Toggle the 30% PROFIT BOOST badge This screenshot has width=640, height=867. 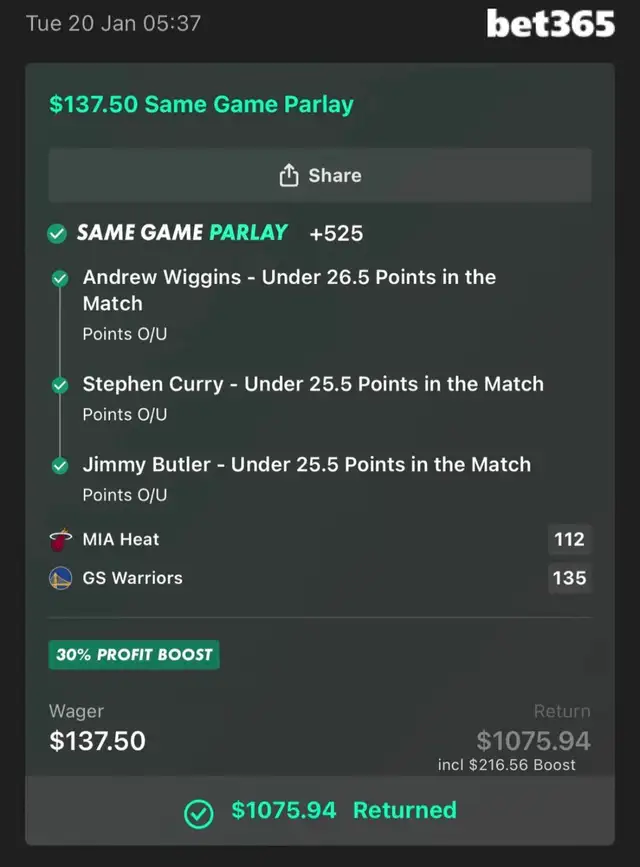[133, 654]
